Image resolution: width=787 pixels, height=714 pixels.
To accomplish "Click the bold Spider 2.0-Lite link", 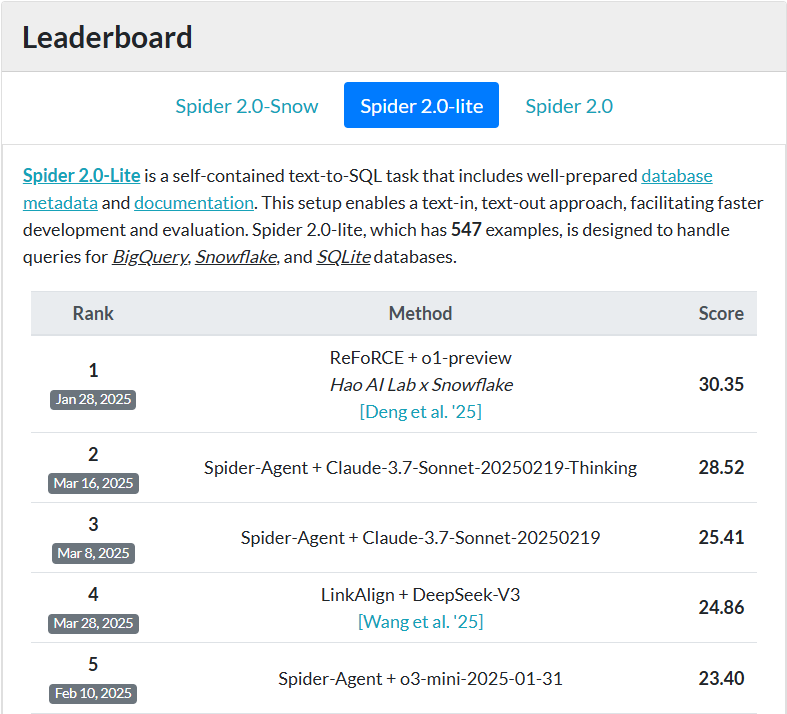I will click(81, 176).
